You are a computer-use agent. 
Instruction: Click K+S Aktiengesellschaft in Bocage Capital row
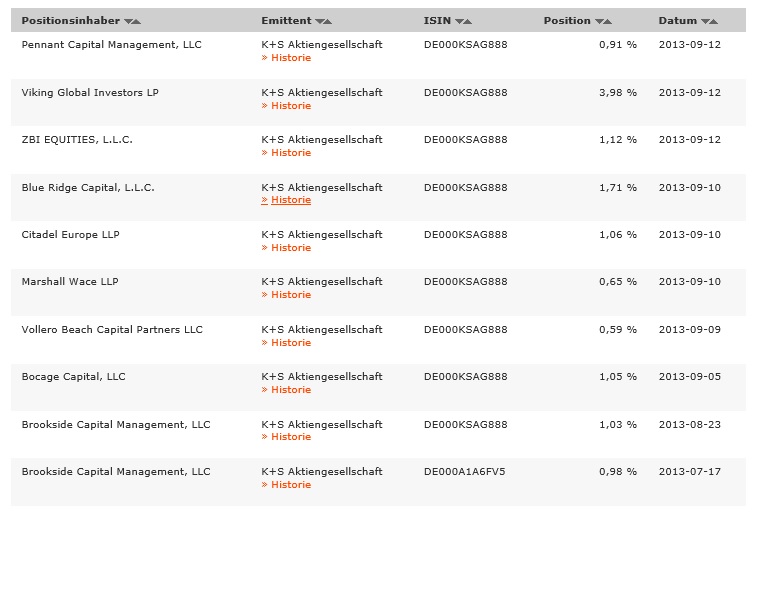pos(322,377)
